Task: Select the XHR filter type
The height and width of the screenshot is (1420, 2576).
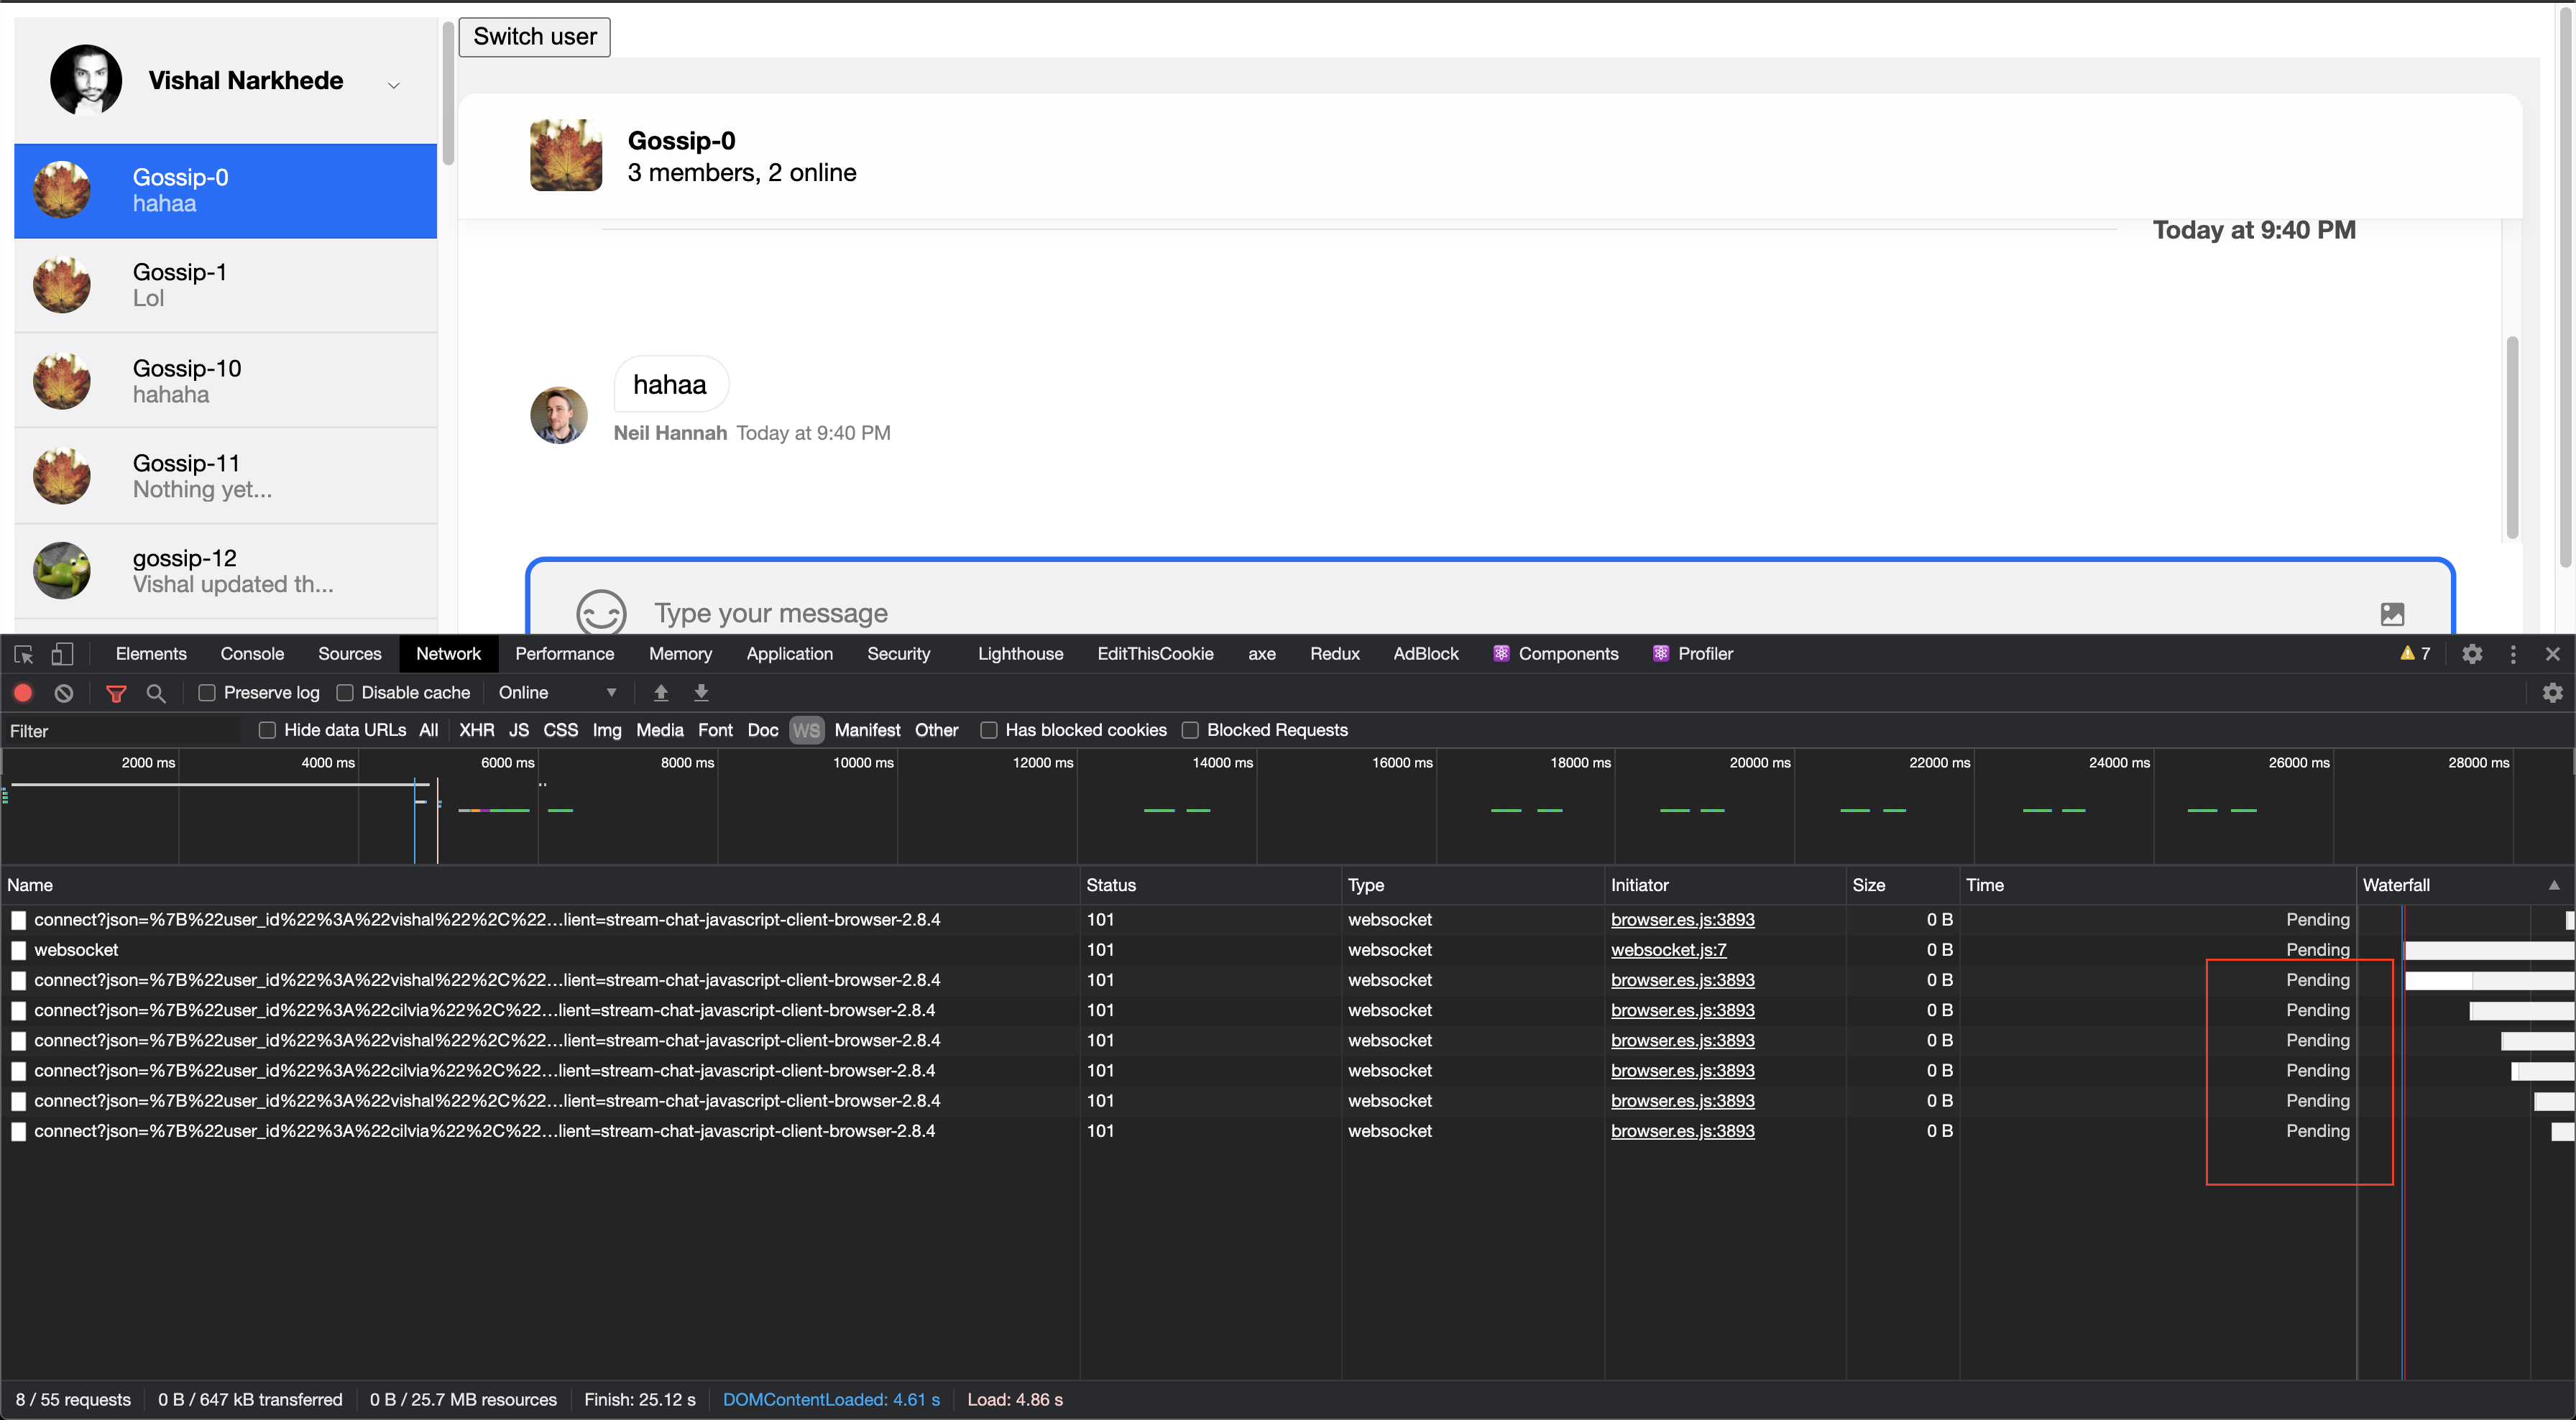Action: point(476,730)
